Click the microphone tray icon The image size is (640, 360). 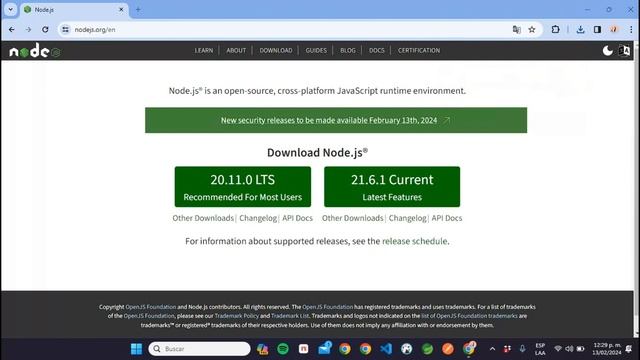(x=522, y=349)
